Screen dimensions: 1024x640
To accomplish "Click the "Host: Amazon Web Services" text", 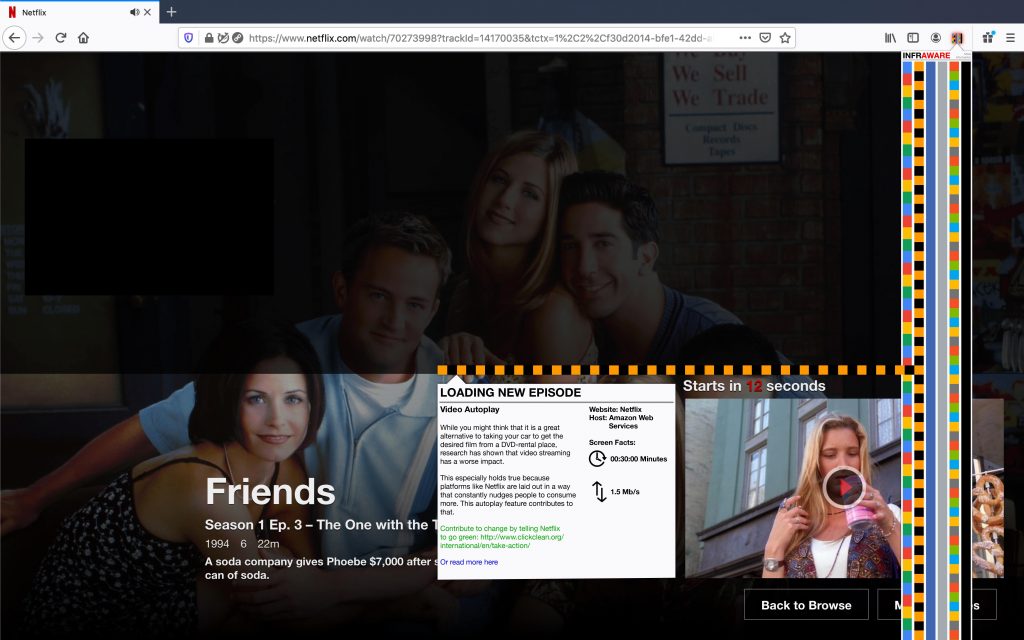I will click(x=621, y=422).
